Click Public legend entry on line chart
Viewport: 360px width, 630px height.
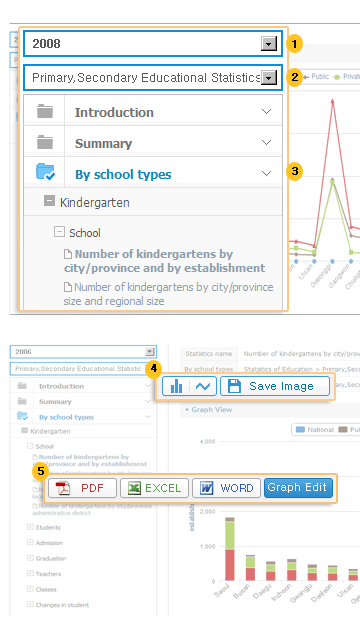click(315, 76)
